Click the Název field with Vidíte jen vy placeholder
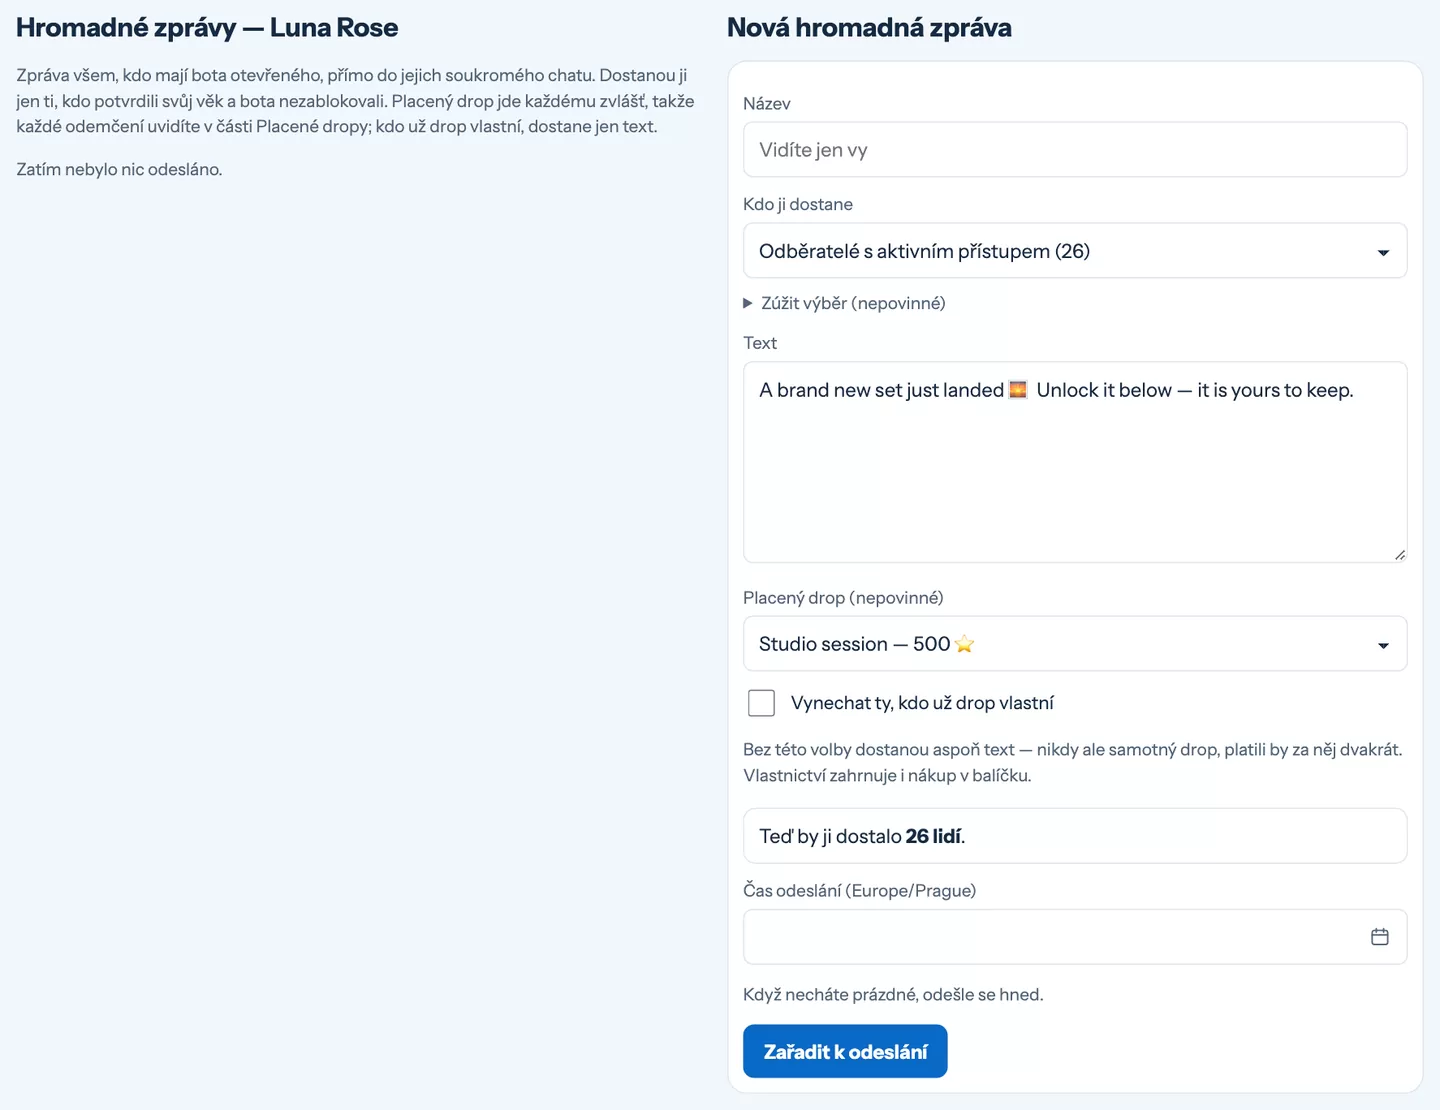The width and height of the screenshot is (1440, 1110). click(1075, 150)
